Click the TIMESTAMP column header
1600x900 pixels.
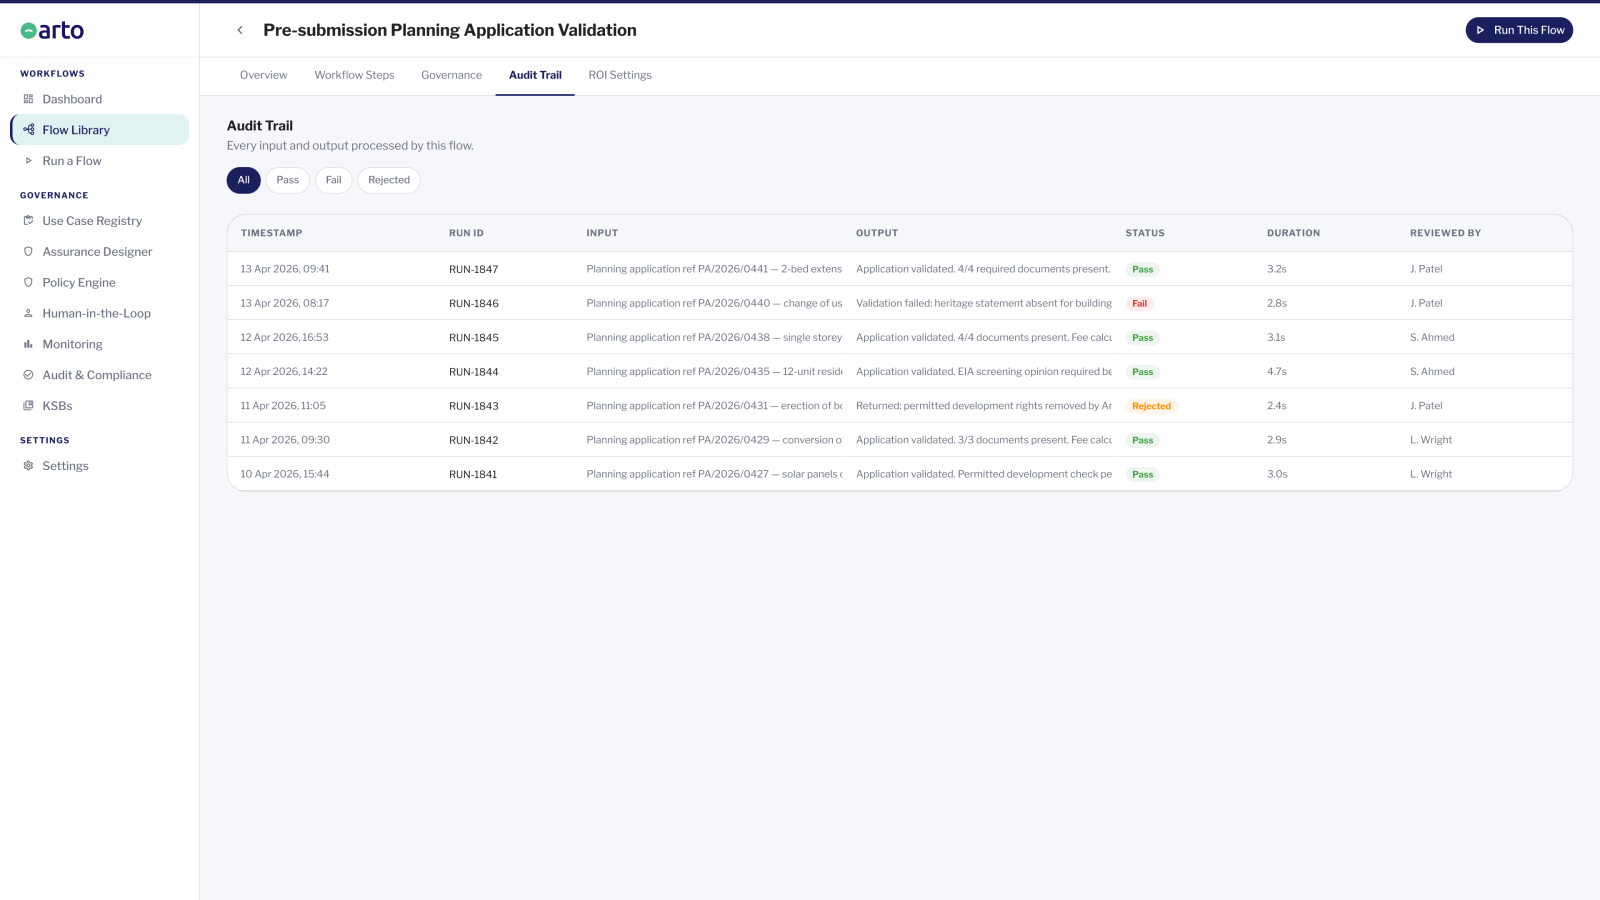[271, 233]
